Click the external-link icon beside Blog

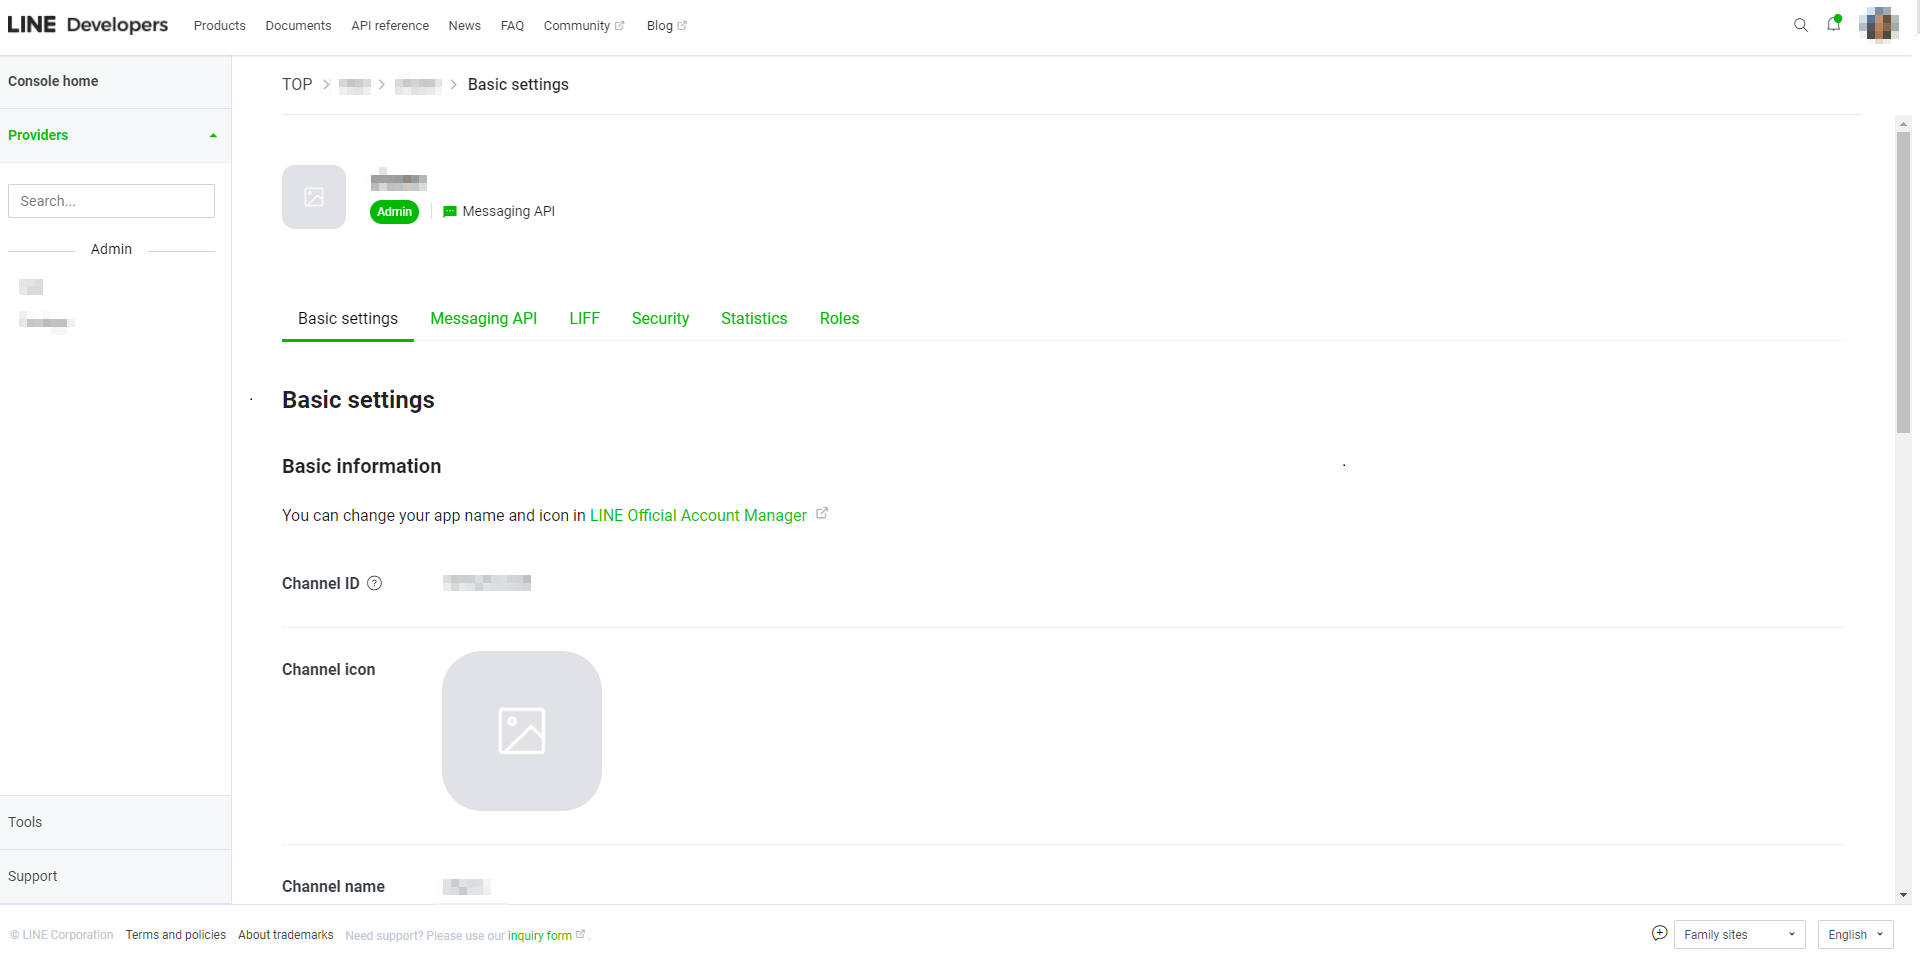682,25
